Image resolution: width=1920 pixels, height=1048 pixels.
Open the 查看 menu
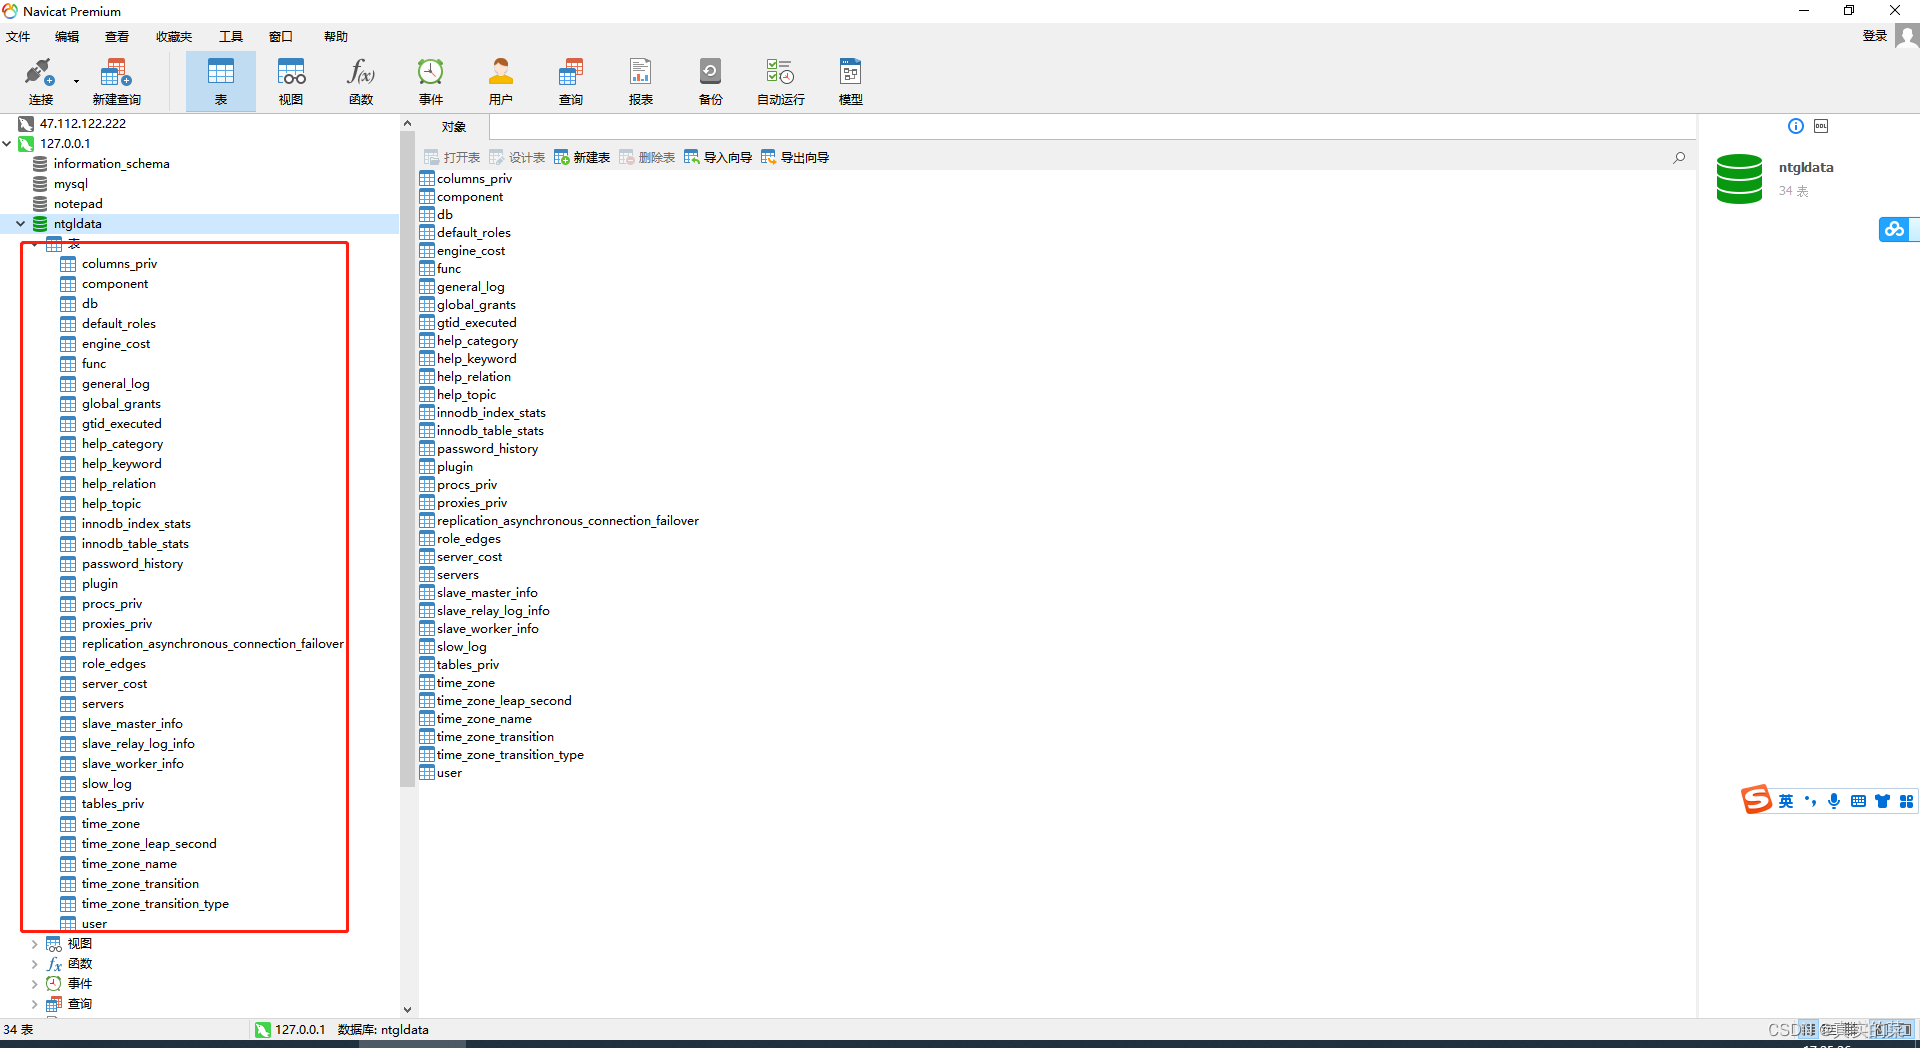click(117, 37)
